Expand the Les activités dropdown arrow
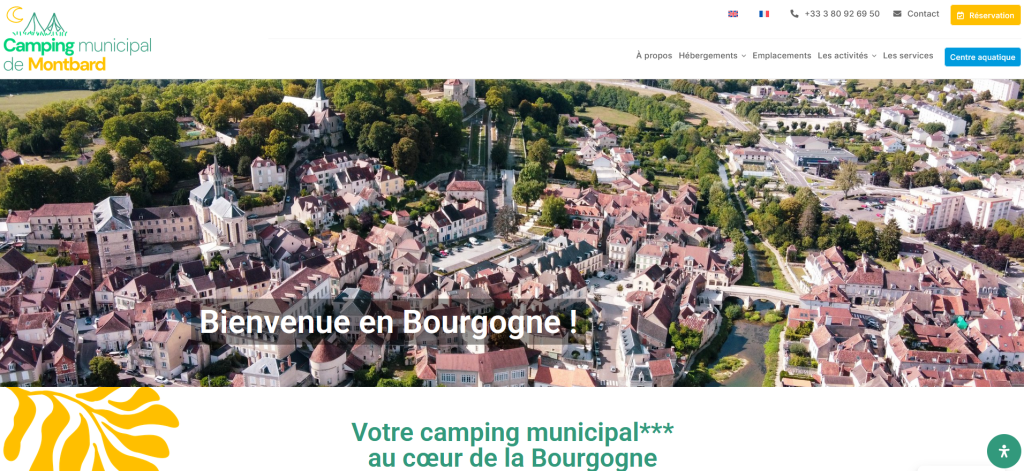Viewport: 1024px width, 471px height. click(874, 56)
